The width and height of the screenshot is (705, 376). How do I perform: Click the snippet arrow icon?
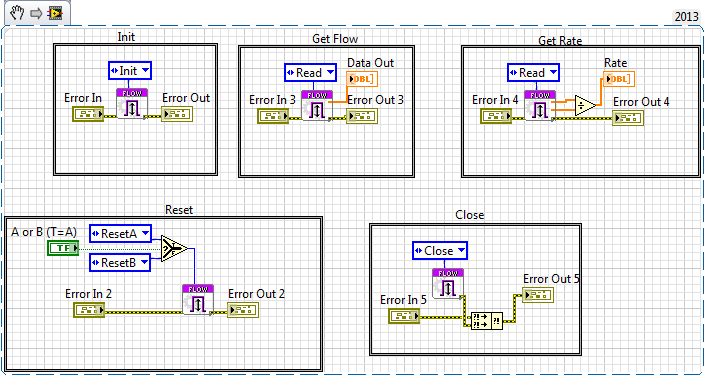[x=36, y=13]
